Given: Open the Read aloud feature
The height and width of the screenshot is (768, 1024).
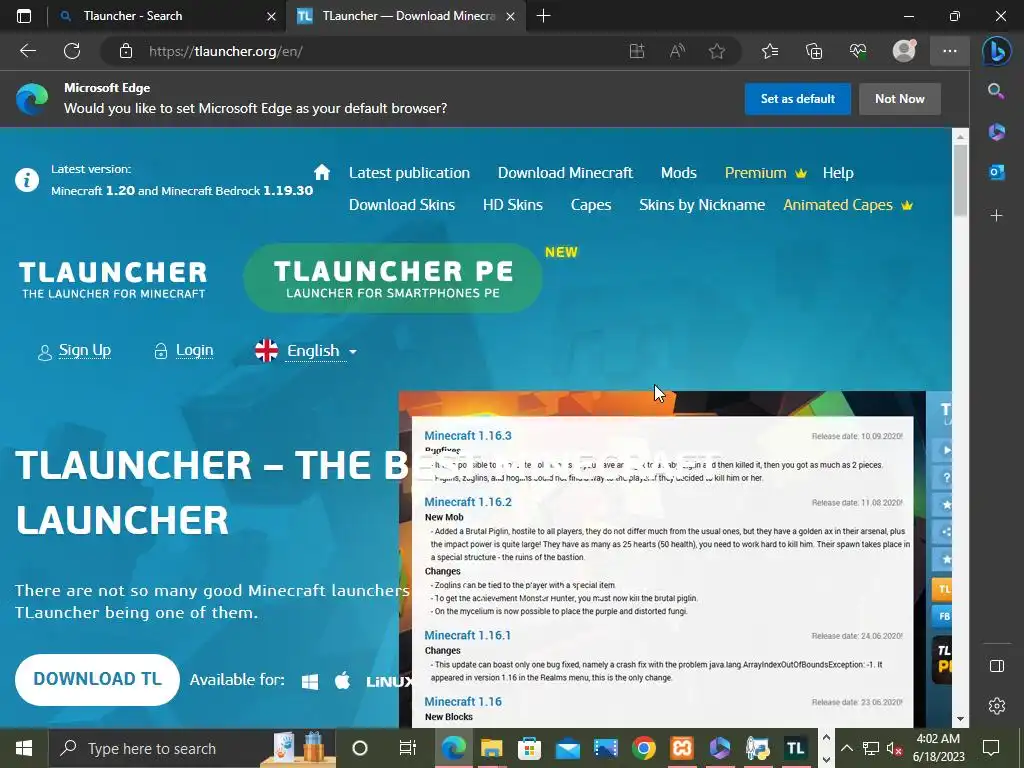Looking at the screenshot, I should [677, 51].
